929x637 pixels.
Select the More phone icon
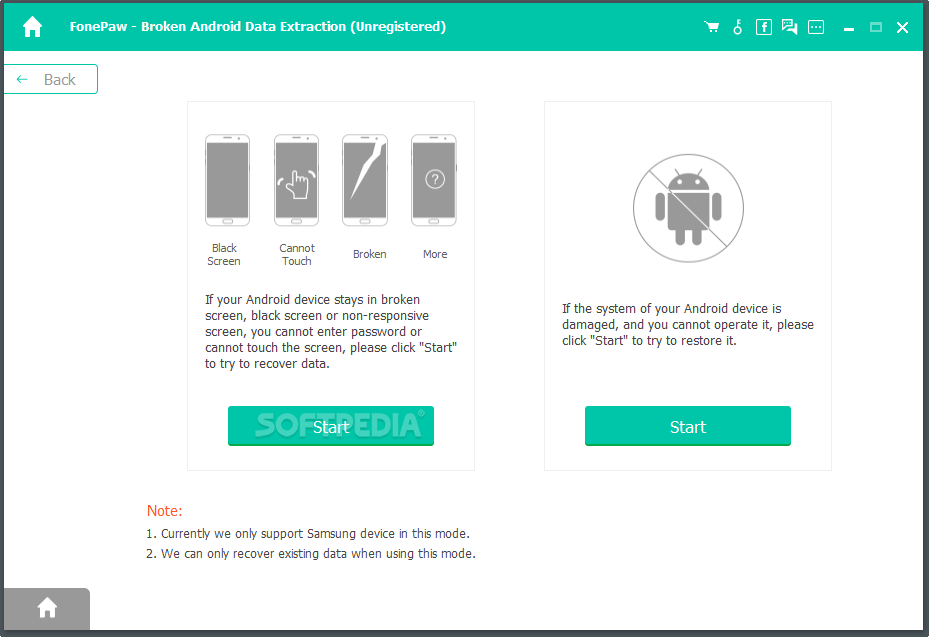point(434,180)
